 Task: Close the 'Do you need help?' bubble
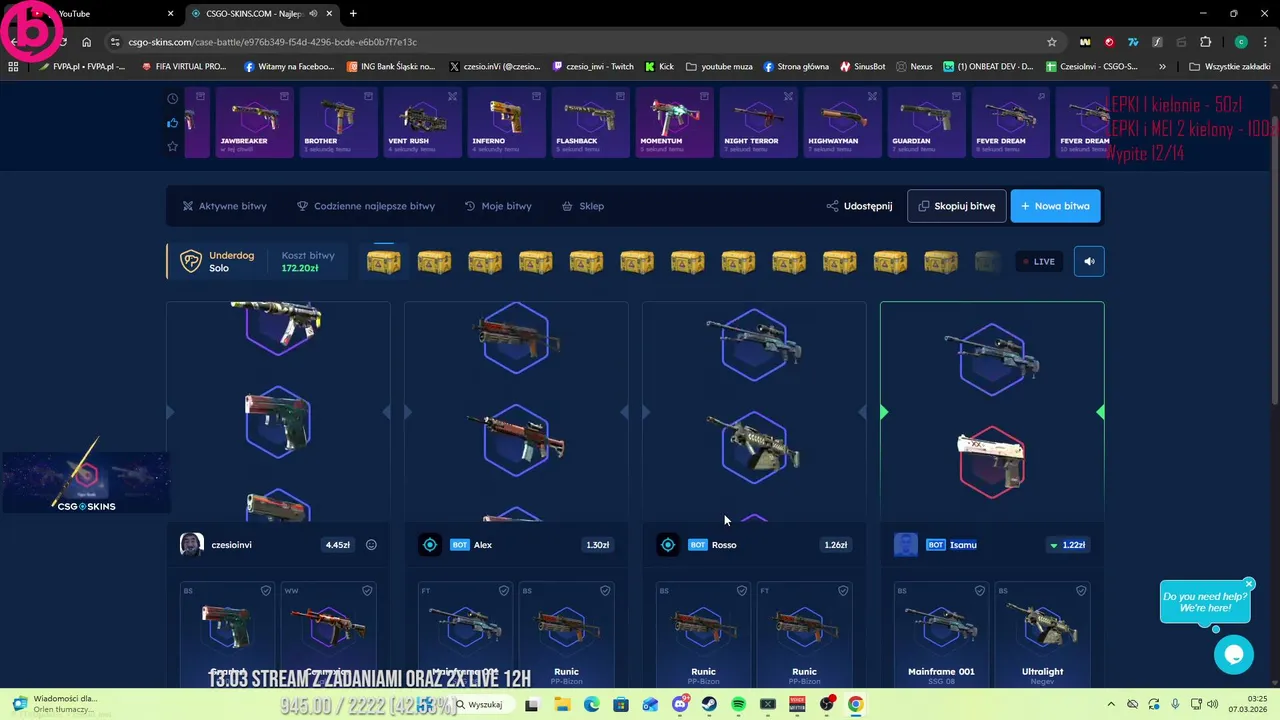pyautogui.click(x=1249, y=584)
